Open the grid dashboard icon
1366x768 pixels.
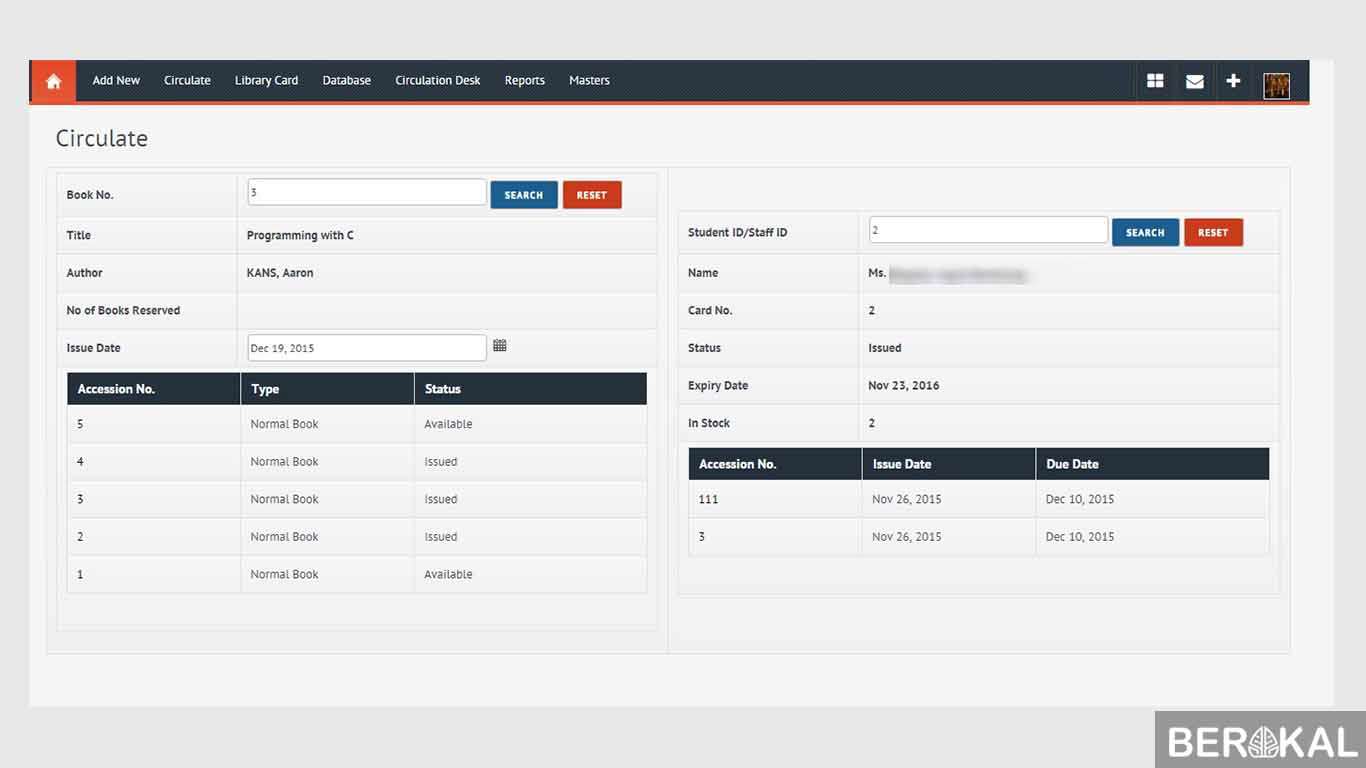click(x=1155, y=81)
